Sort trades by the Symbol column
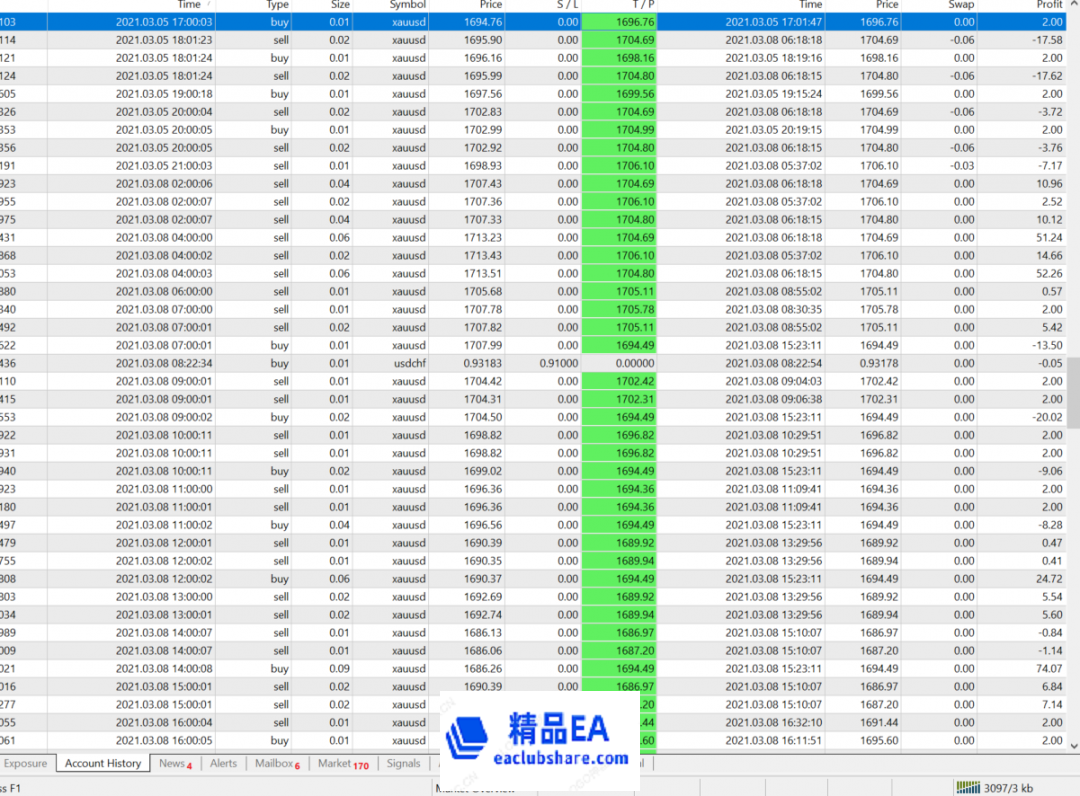Screen dimensions: 1080x796 pyautogui.click(x=406, y=4)
